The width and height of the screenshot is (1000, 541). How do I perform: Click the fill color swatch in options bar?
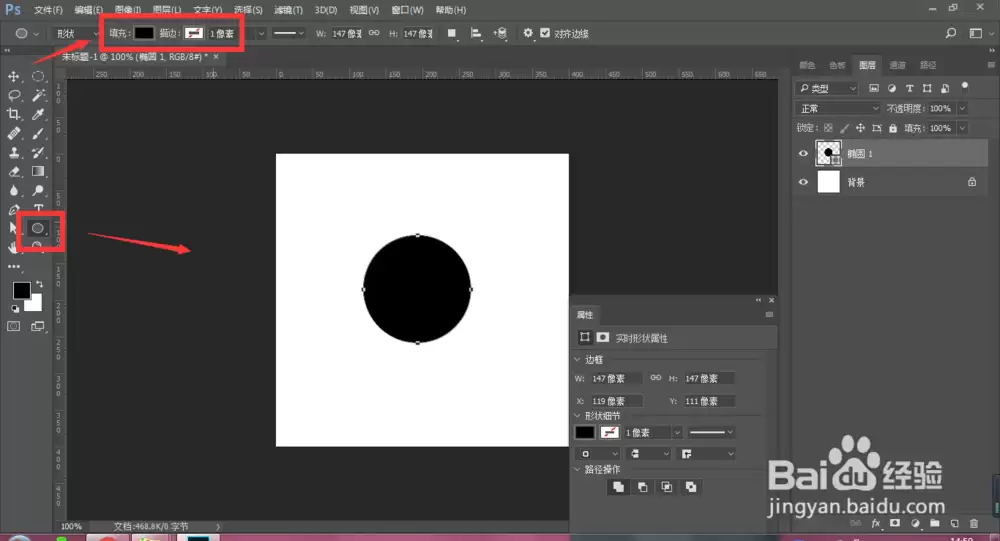[143, 33]
